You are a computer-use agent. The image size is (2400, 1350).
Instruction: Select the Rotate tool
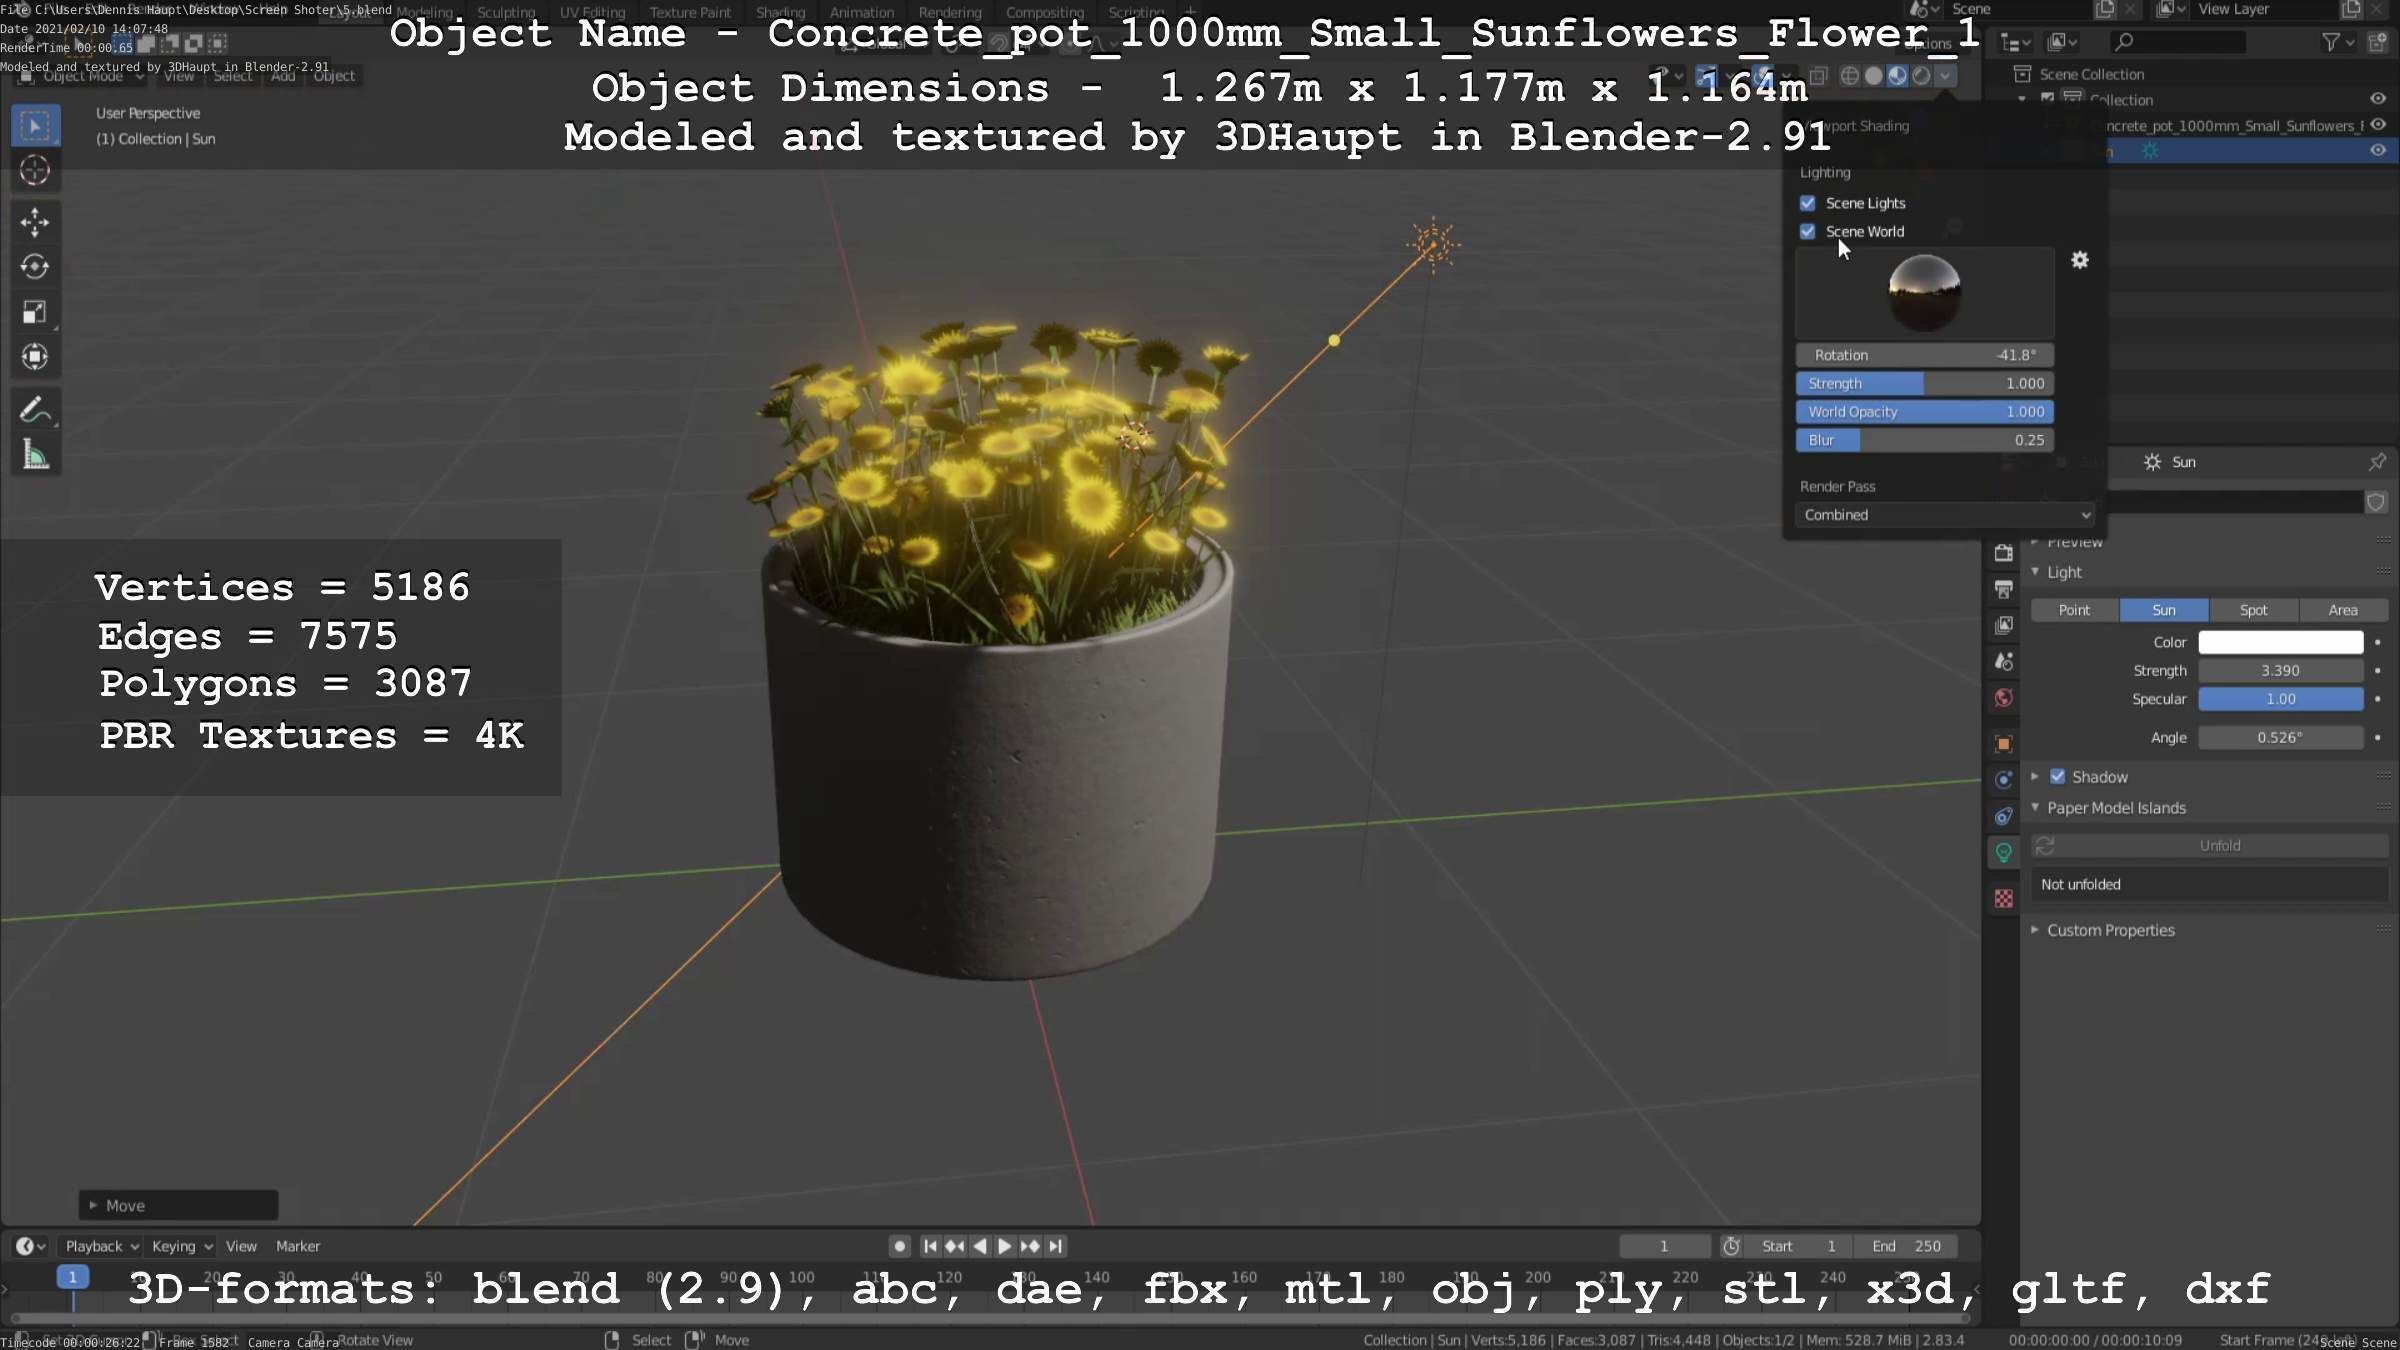pyautogui.click(x=35, y=267)
